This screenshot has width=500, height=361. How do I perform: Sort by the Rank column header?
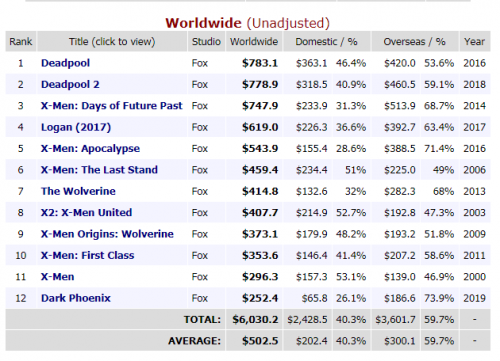(21, 42)
